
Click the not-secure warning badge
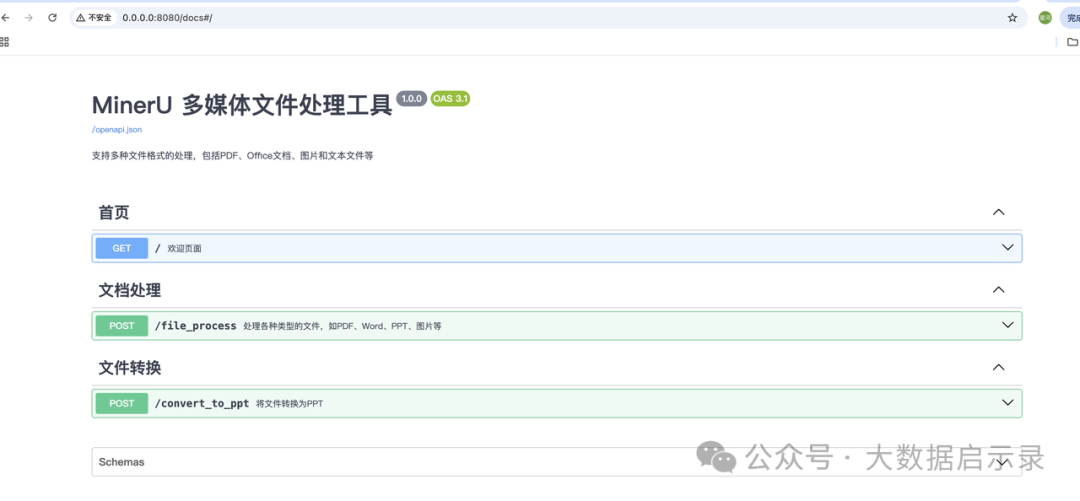[94, 18]
